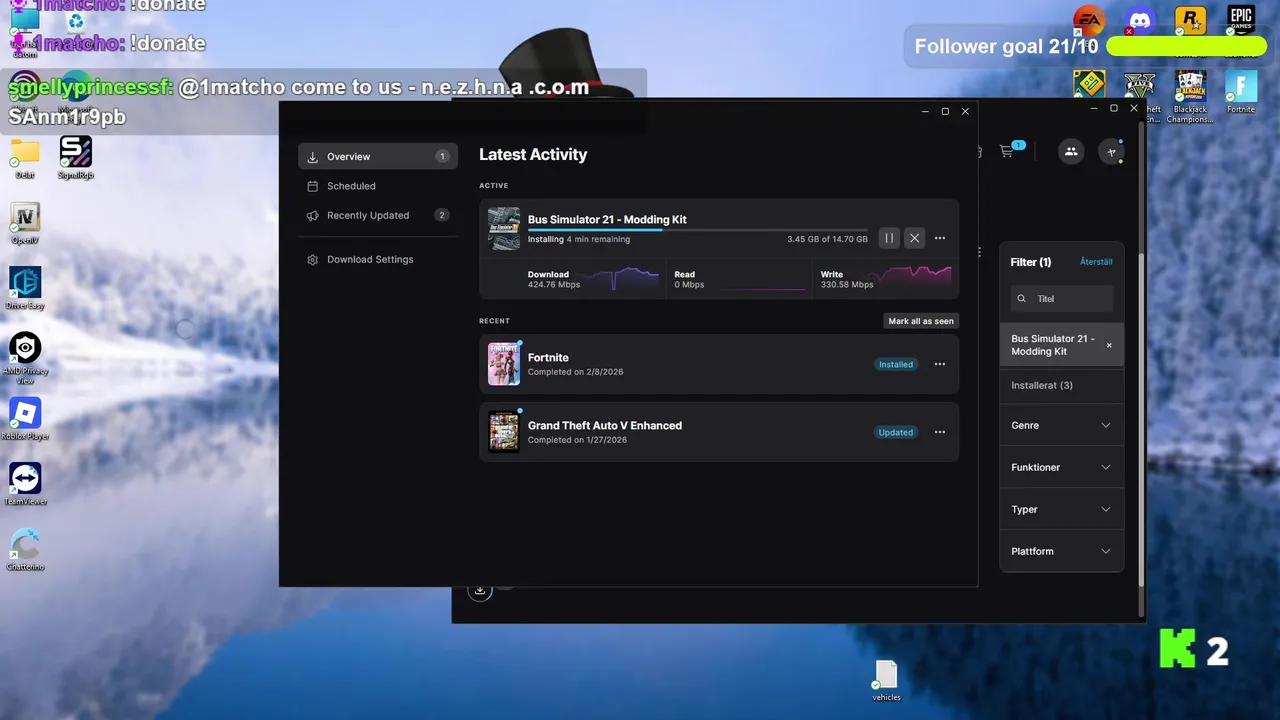Cancel the Bus Simulator 21 installation

click(x=914, y=238)
